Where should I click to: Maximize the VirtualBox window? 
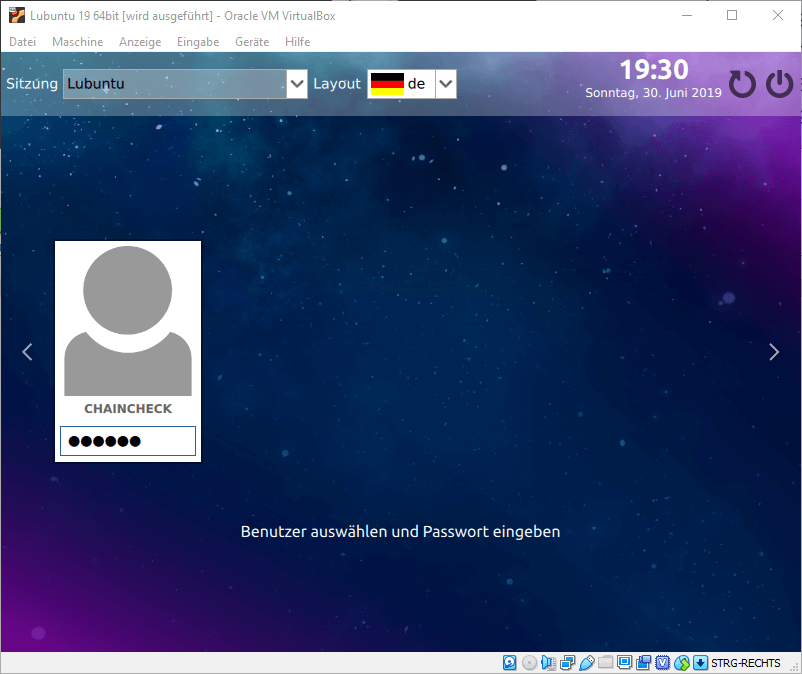[x=732, y=15]
